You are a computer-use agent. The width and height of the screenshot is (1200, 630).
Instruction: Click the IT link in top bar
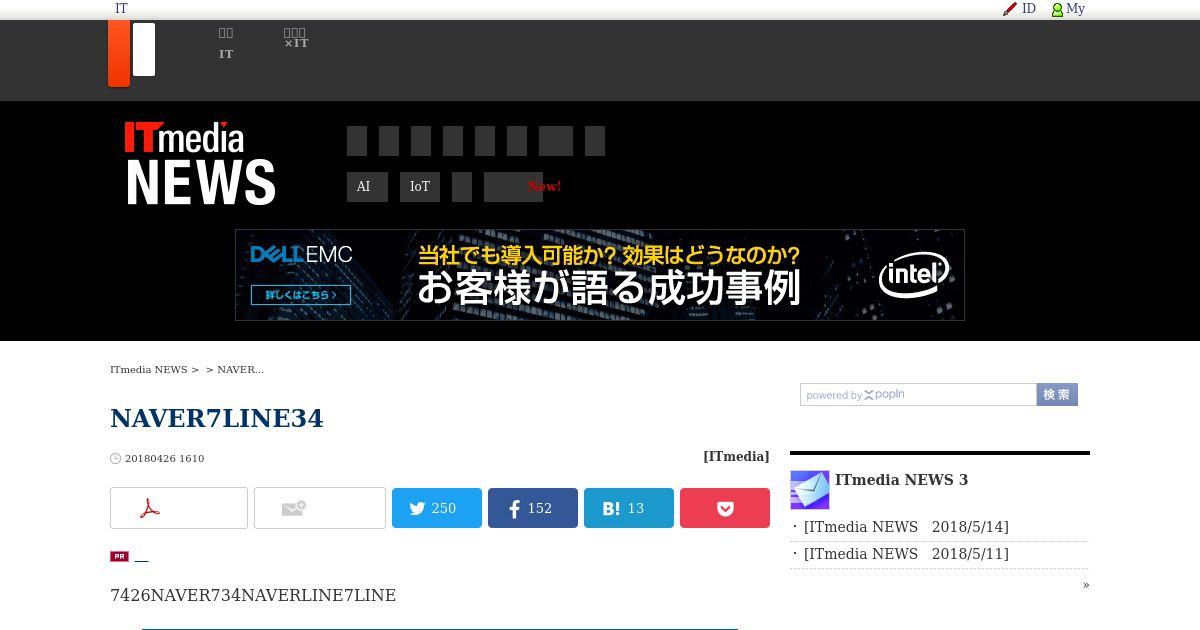[x=121, y=9]
